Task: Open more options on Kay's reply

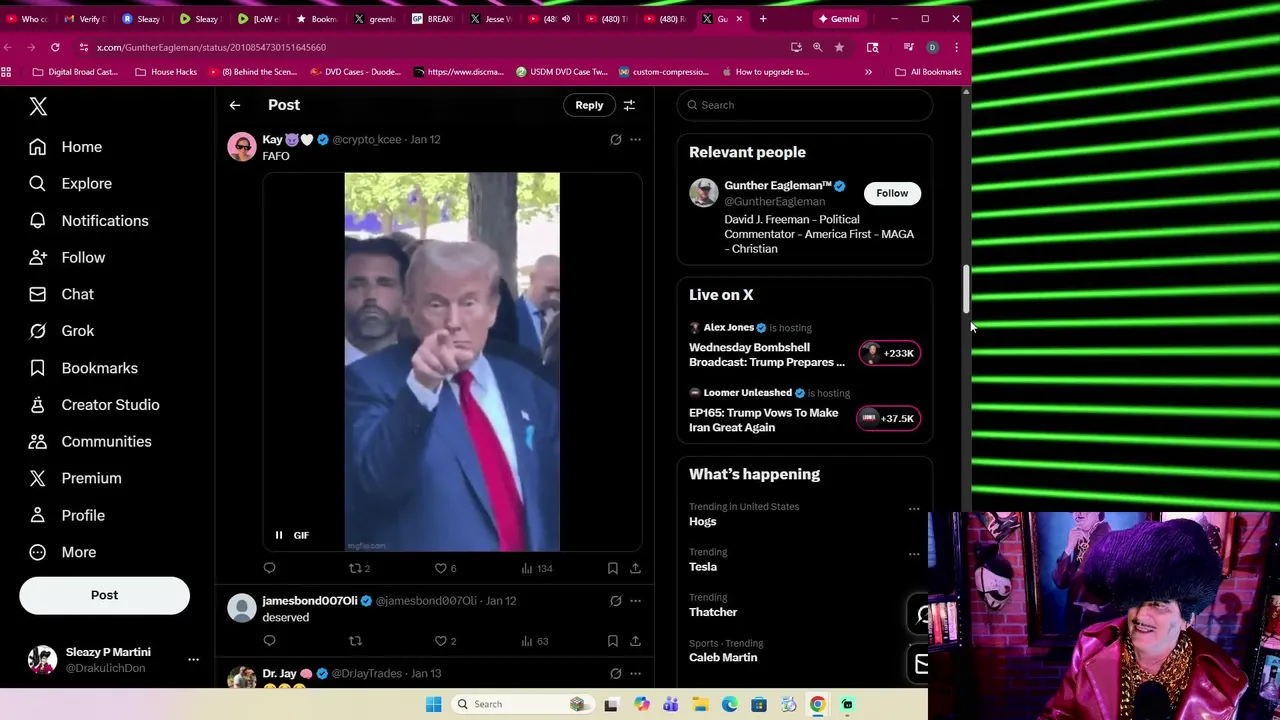Action: (635, 140)
